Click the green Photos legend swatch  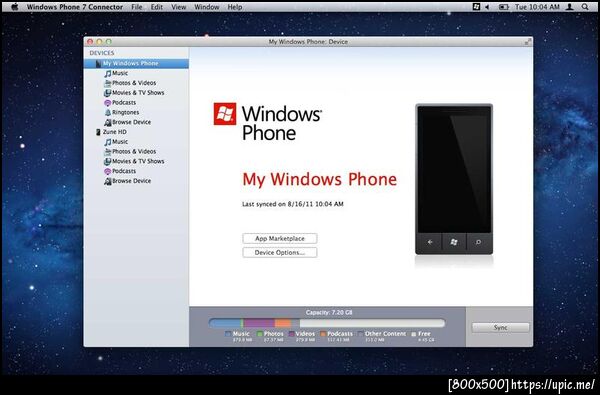[260, 334]
